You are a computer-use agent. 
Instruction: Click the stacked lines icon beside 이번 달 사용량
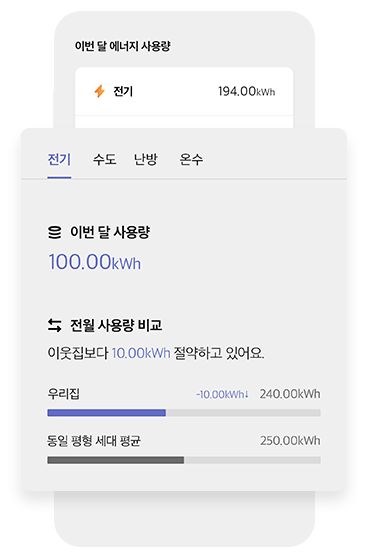tap(55, 232)
